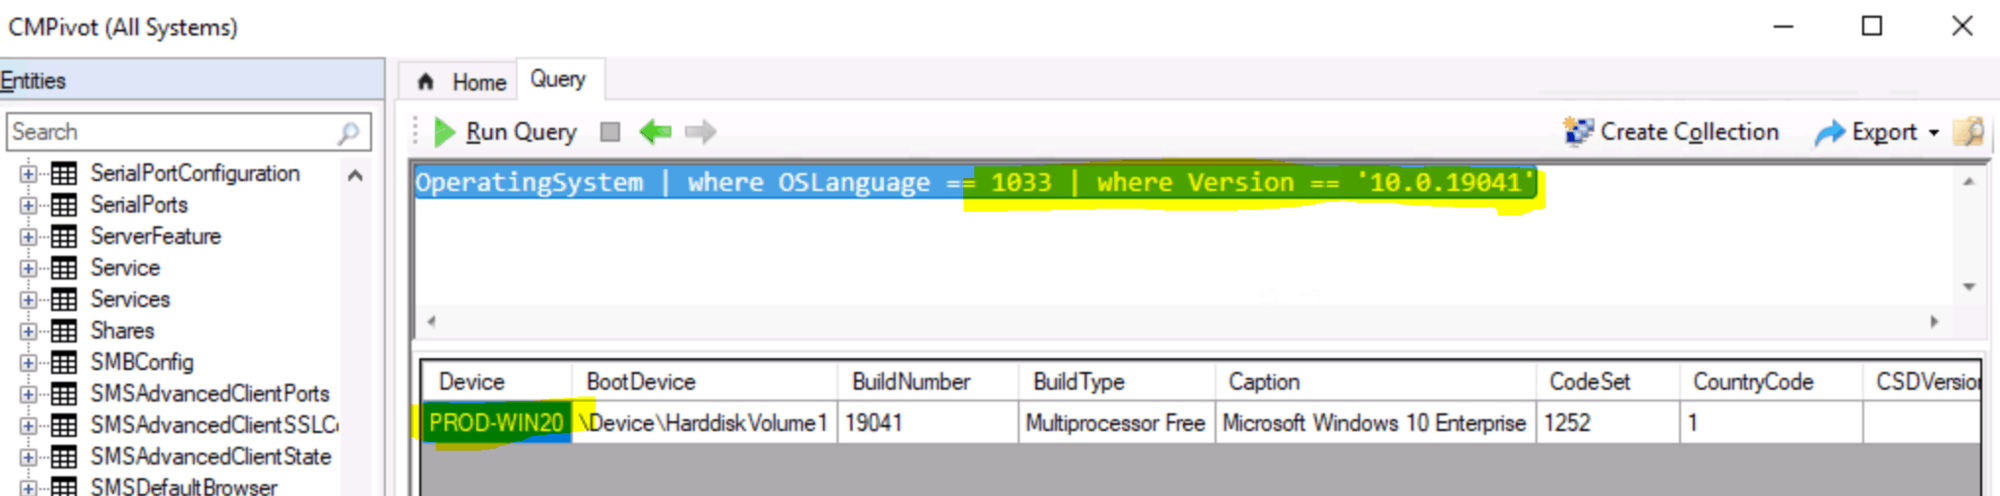Expand the Shares entity node
This screenshot has width=2000, height=496.
pyautogui.click(x=28, y=331)
